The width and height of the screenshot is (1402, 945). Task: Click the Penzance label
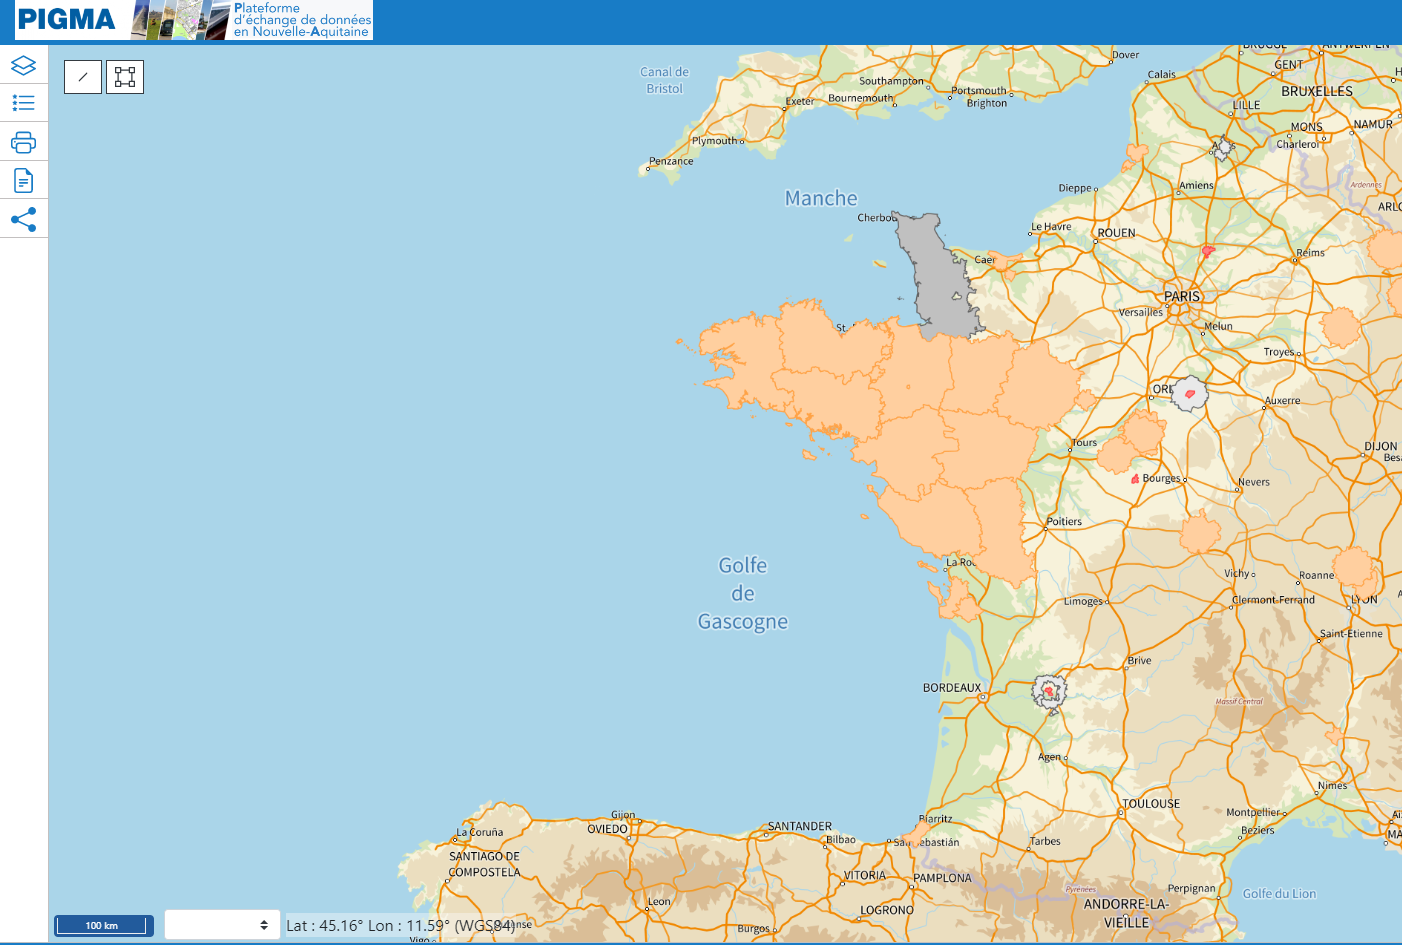tap(671, 161)
